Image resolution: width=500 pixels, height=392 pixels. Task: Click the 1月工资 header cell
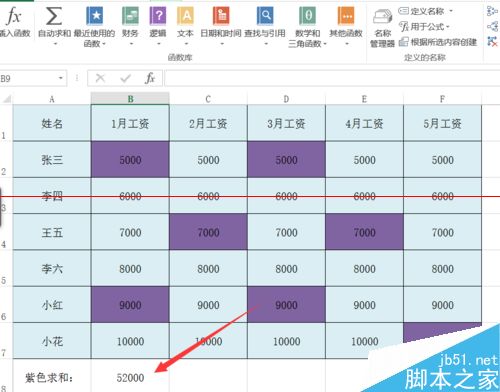[x=130, y=123]
